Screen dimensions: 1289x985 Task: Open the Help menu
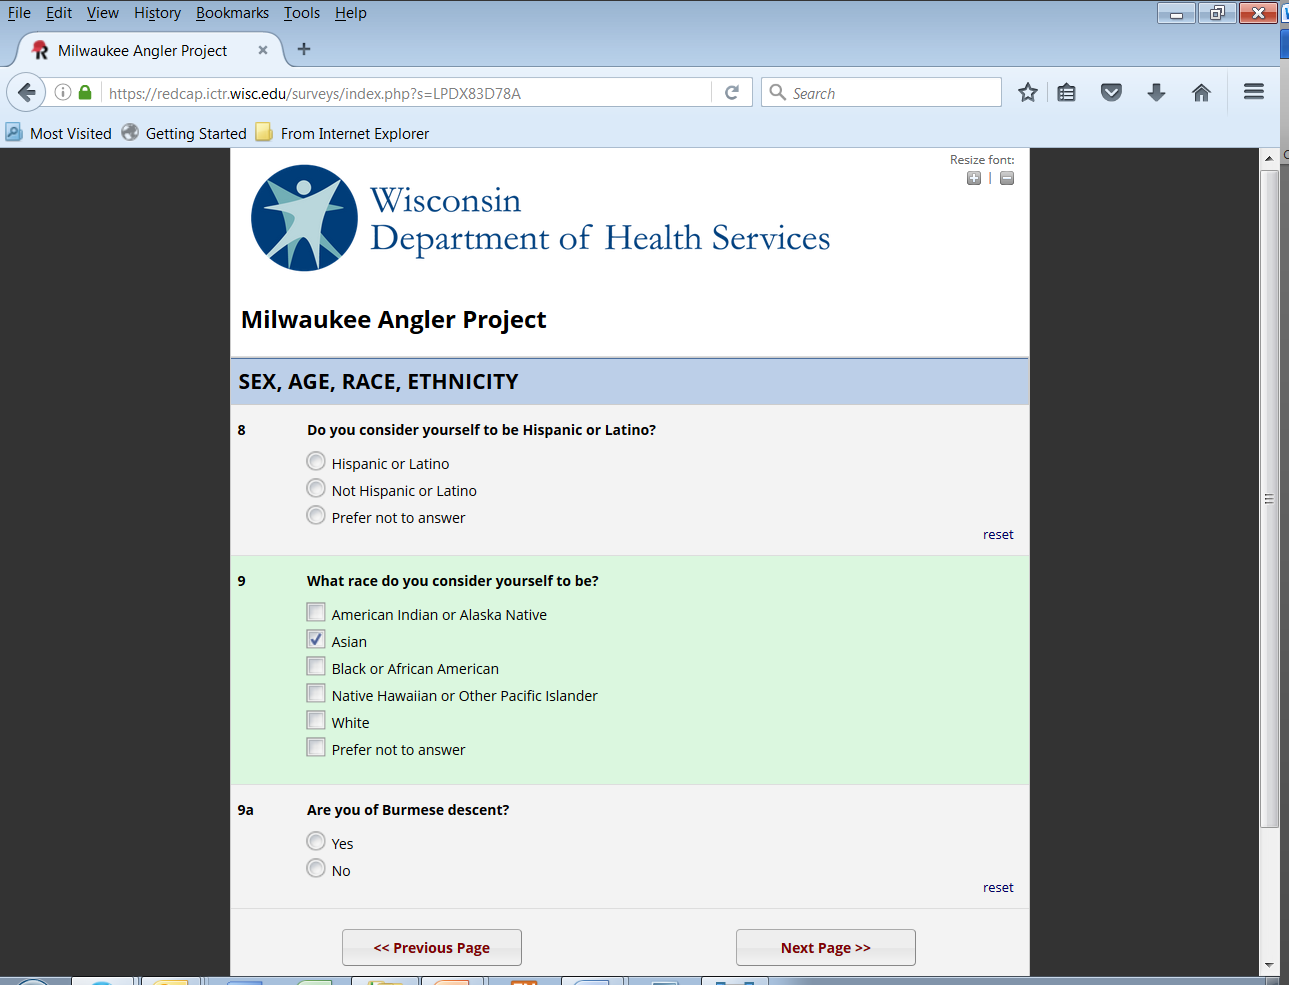click(351, 13)
